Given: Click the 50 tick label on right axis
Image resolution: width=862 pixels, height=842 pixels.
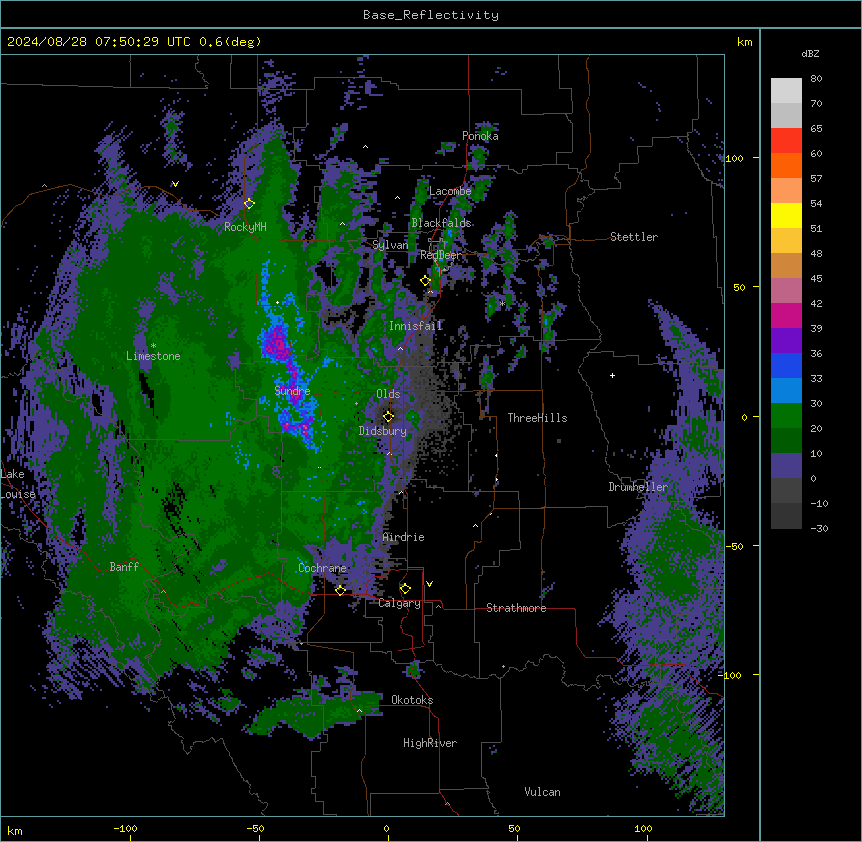Looking at the screenshot, I should click(739, 287).
